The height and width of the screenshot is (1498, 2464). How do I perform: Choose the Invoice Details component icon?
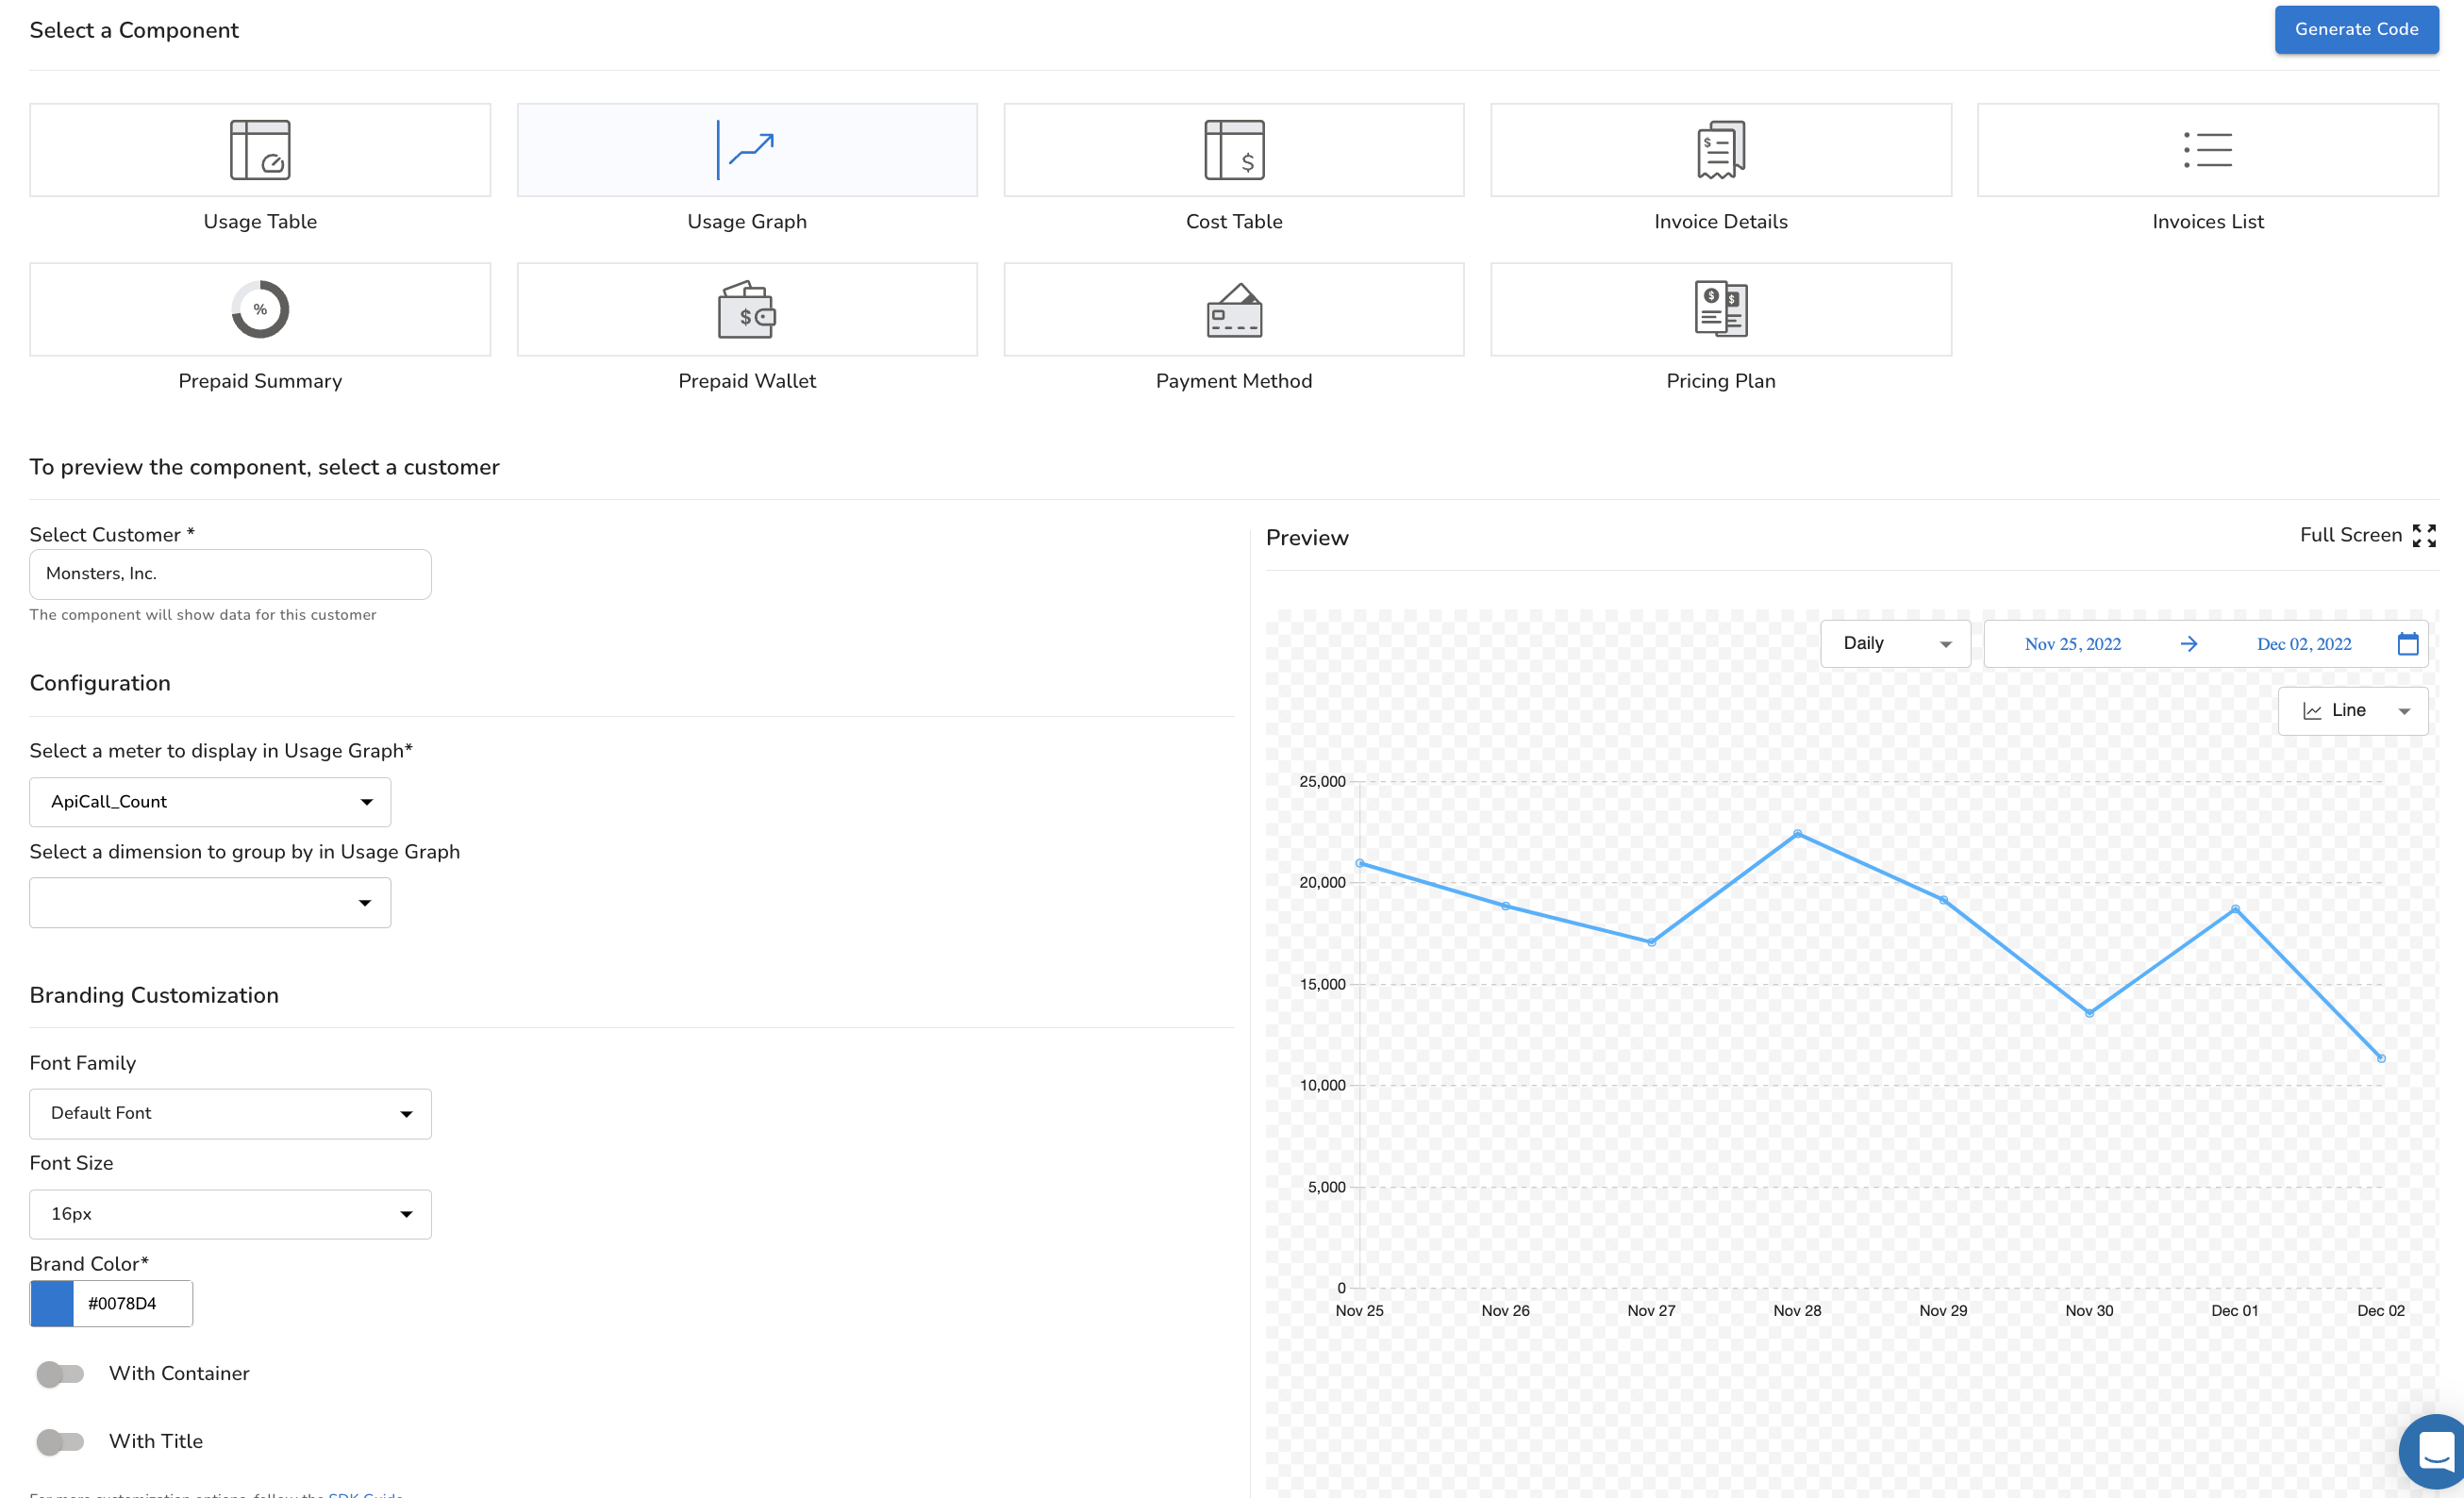[x=1720, y=150]
